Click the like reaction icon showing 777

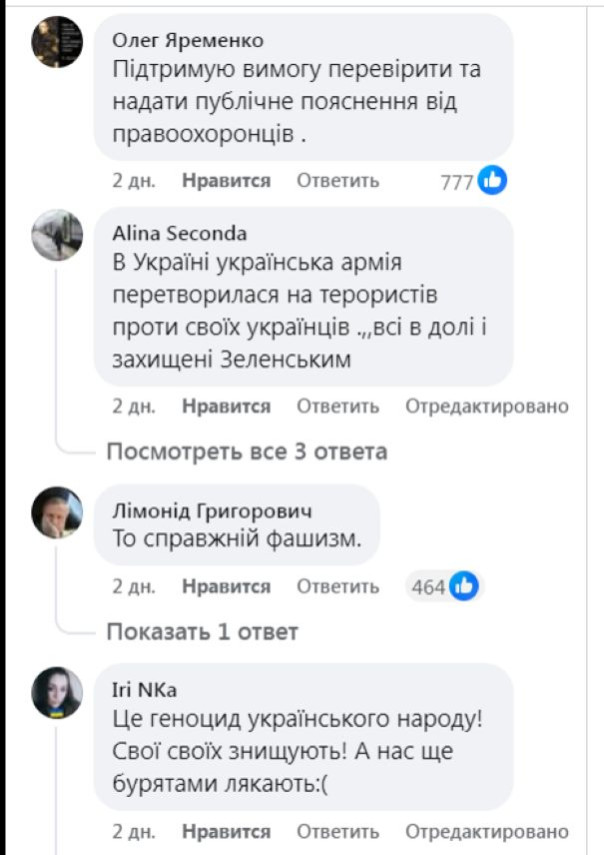point(492,180)
